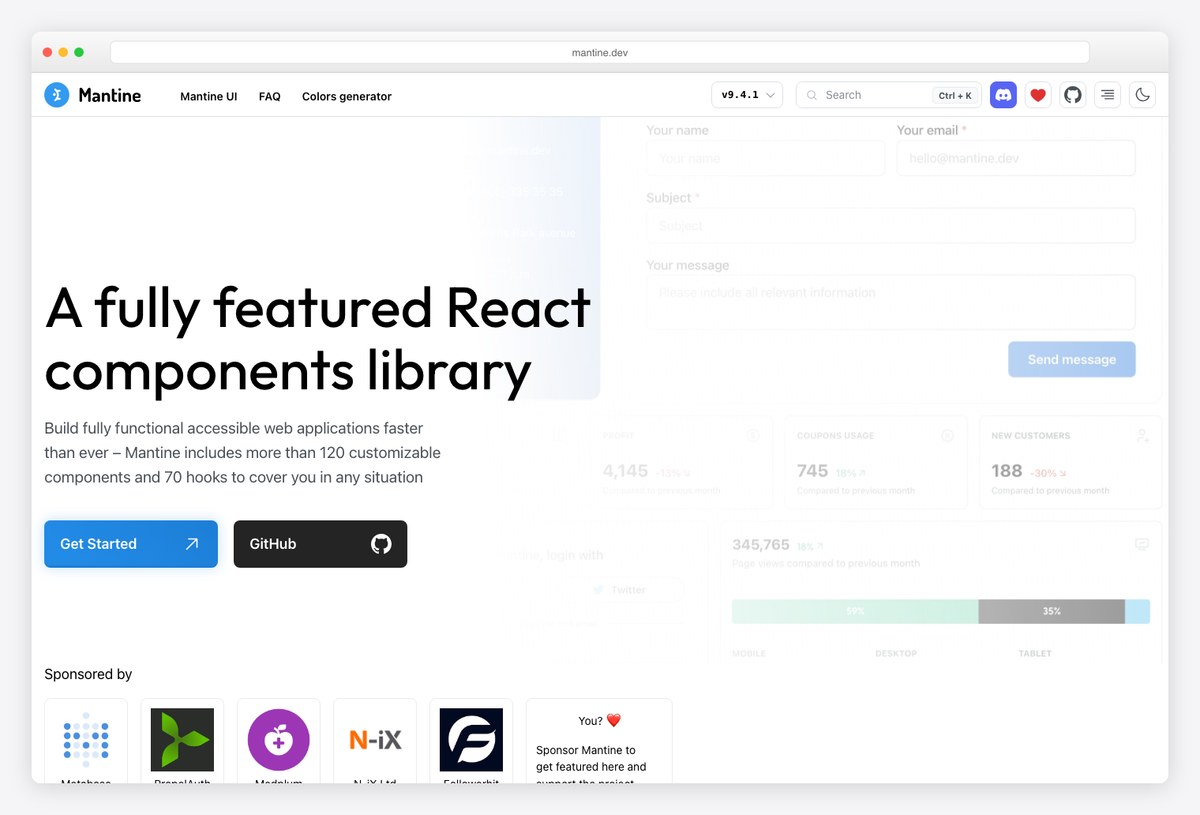Click the Subject input field
Viewport: 1200px width, 815px height.
tap(891, 225)
